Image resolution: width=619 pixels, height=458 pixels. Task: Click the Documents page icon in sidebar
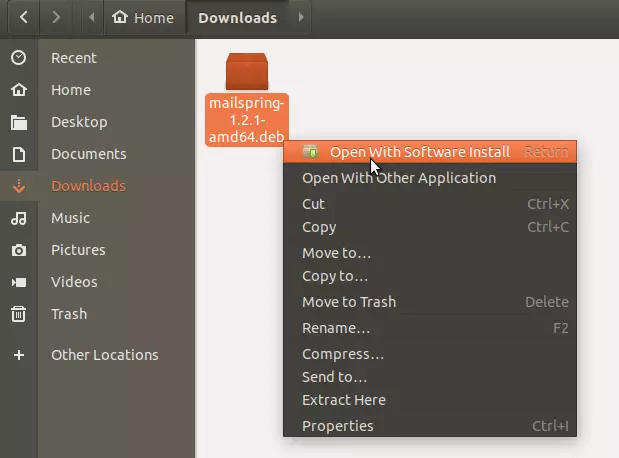[x=19, y=154]
